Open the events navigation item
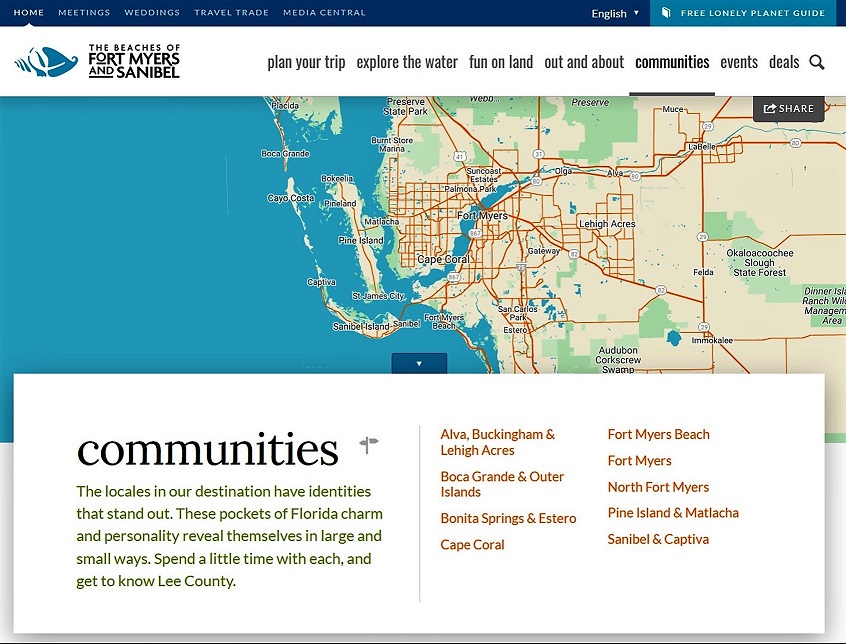 tap(739, 63)
